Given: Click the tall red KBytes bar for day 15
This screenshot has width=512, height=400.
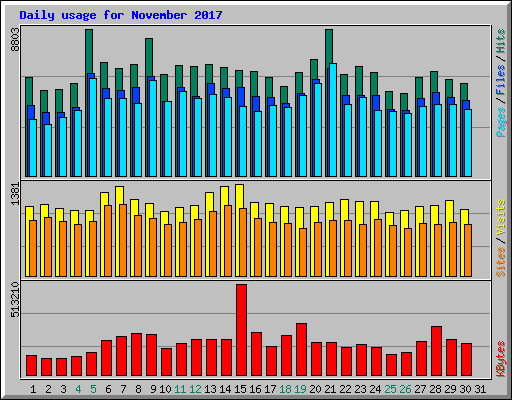Looking at the screenshot, I should (x=242, y=330).
